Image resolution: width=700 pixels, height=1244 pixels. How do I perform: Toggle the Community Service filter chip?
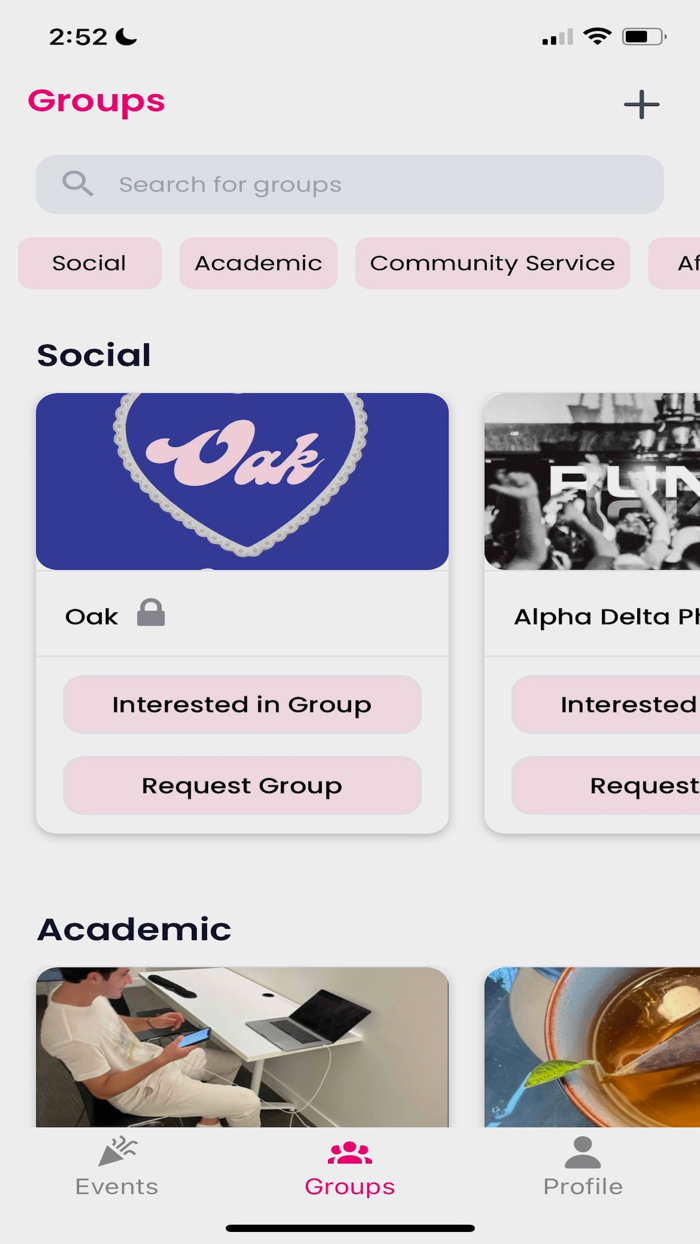[492, 263]
